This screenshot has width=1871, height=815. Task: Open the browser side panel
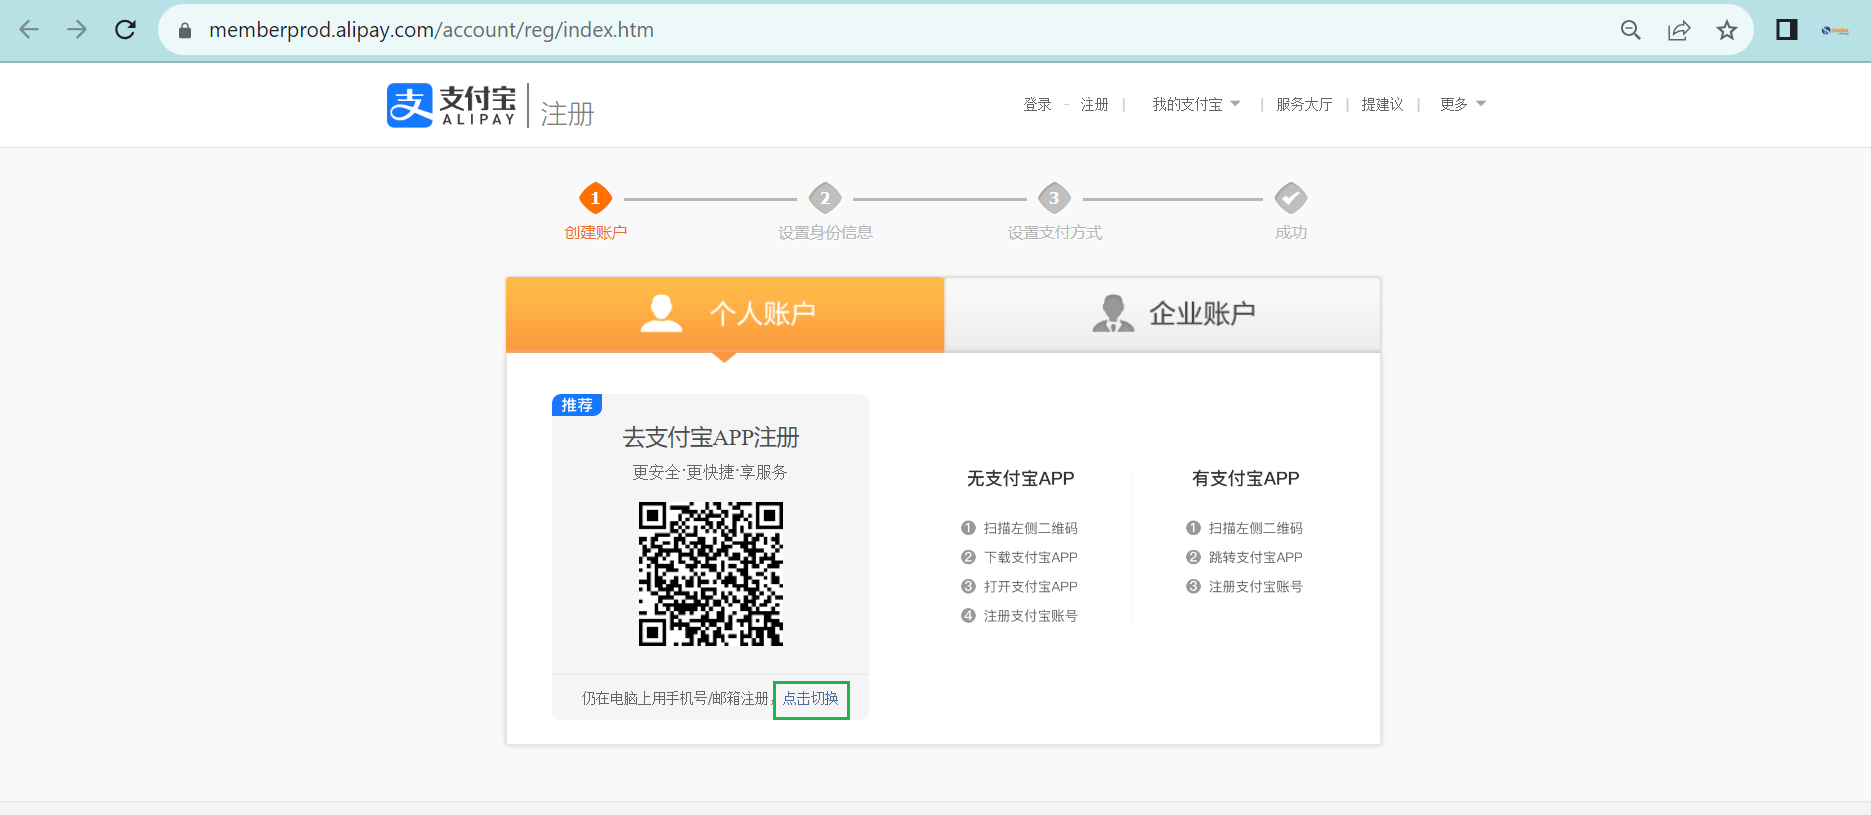point(1787,30)
